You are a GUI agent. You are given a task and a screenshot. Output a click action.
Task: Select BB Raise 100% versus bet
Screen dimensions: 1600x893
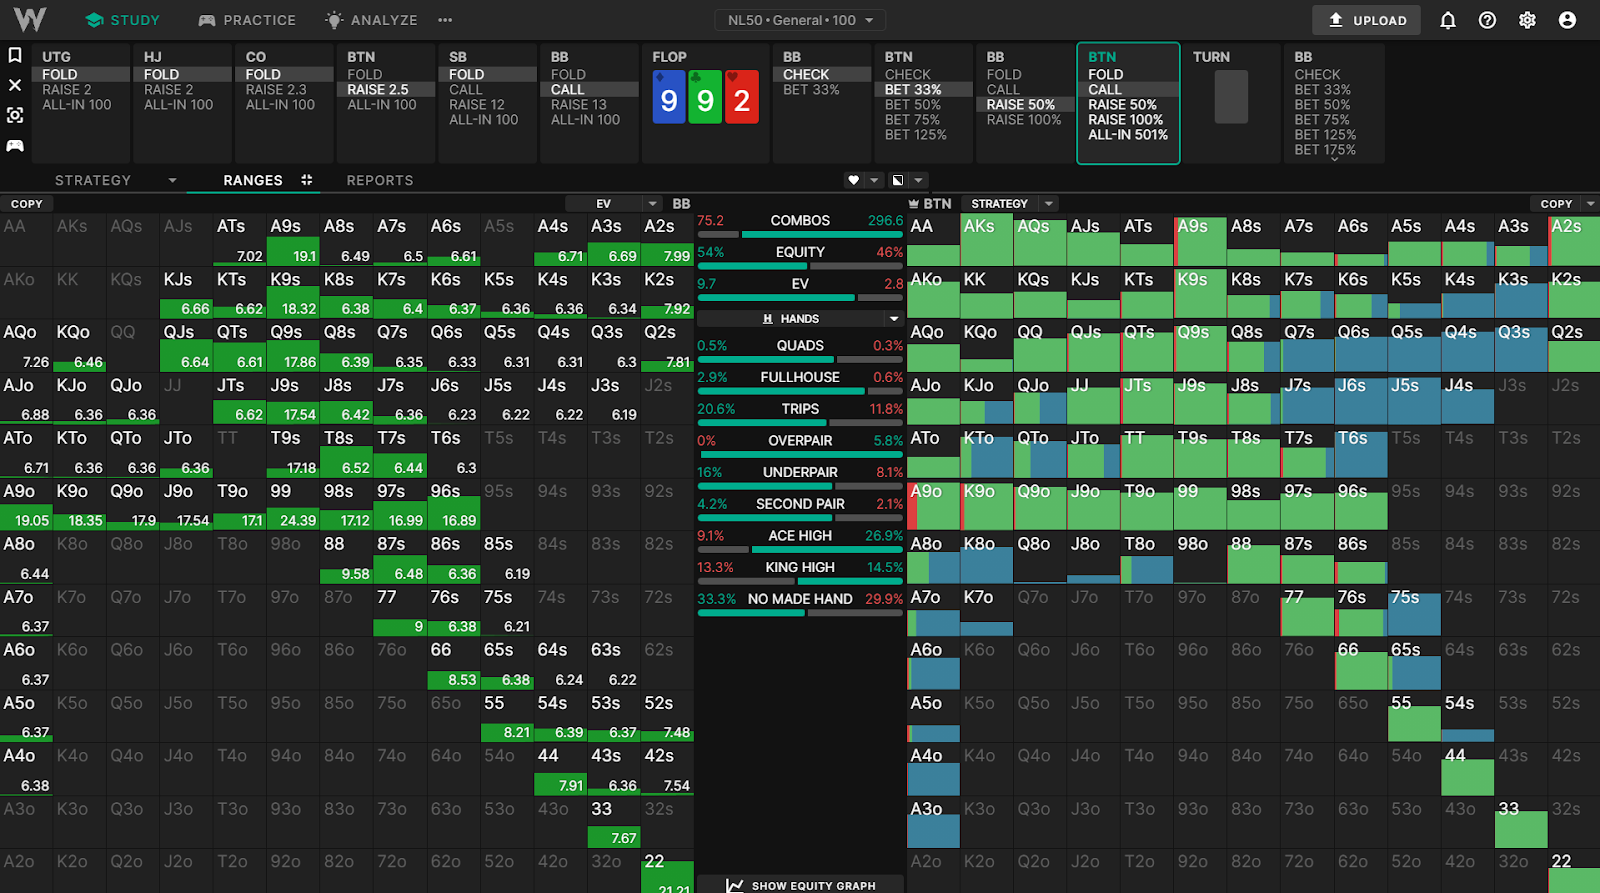coord(1024,120)
